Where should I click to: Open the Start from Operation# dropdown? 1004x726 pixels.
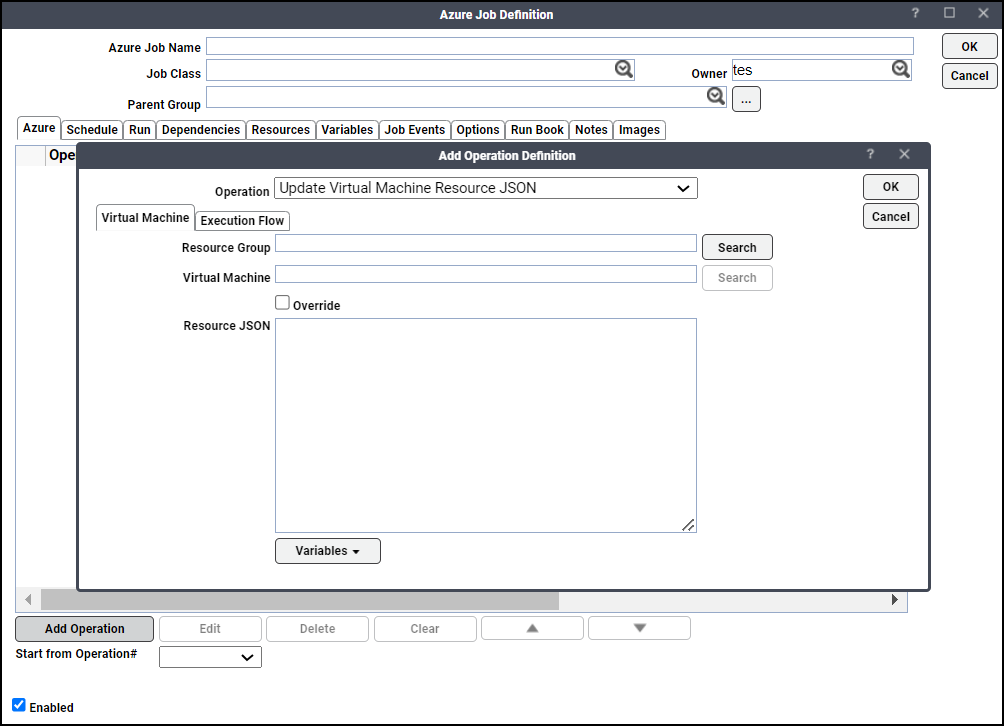pyautogui.click(x=211, y=657)
